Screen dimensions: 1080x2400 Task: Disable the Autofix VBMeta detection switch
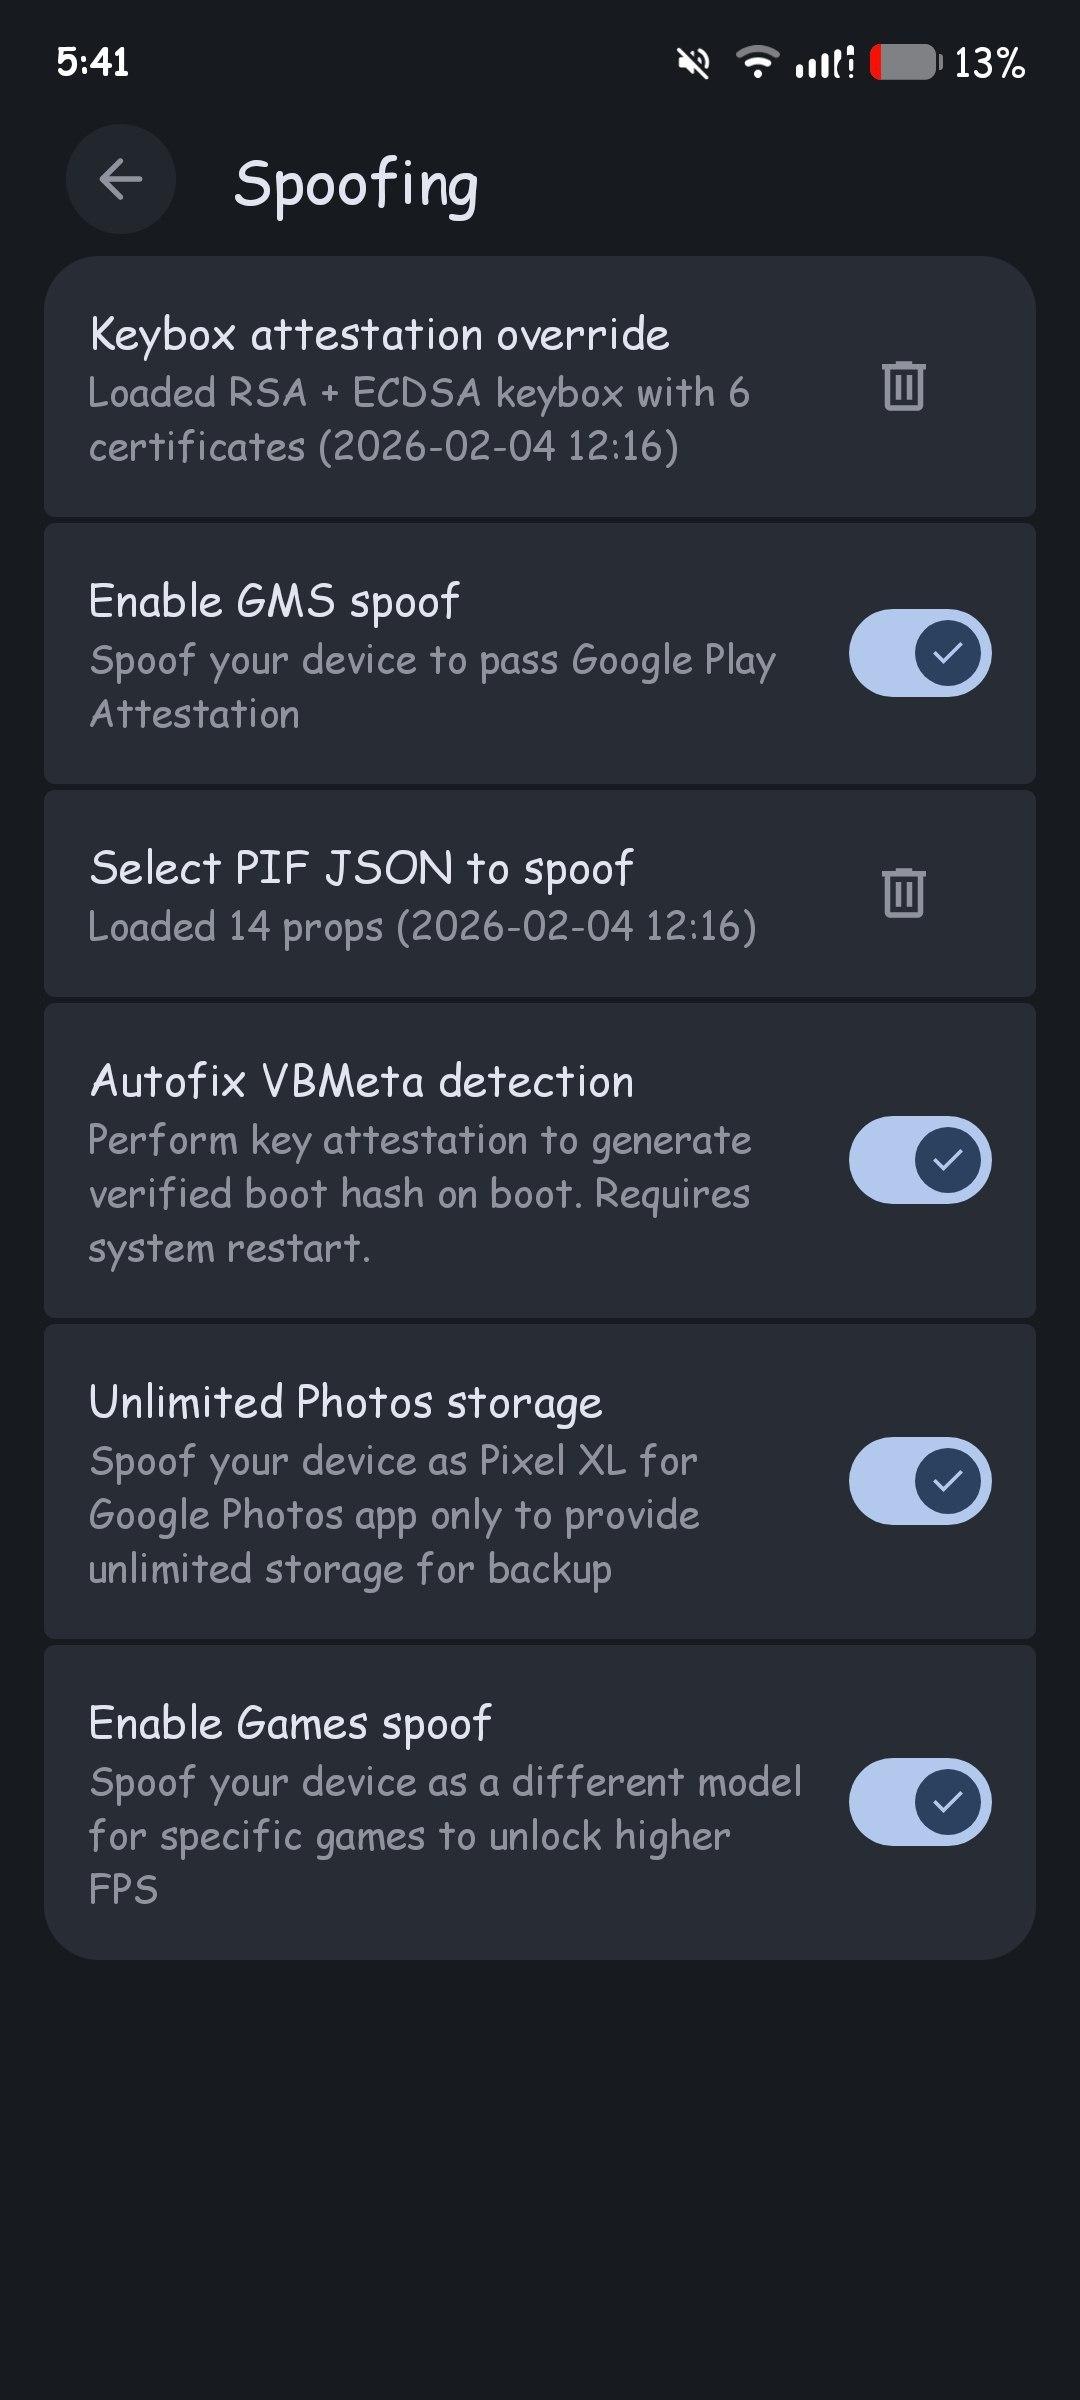click(920, 1160)
